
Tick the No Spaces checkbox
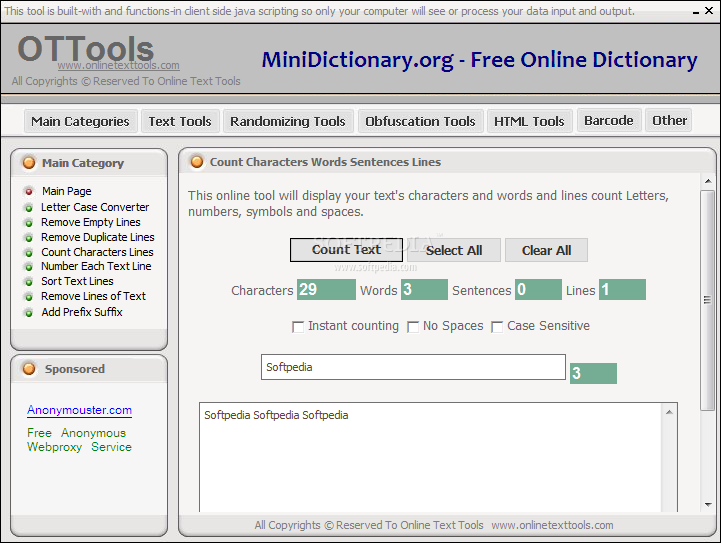coord(413,327)
